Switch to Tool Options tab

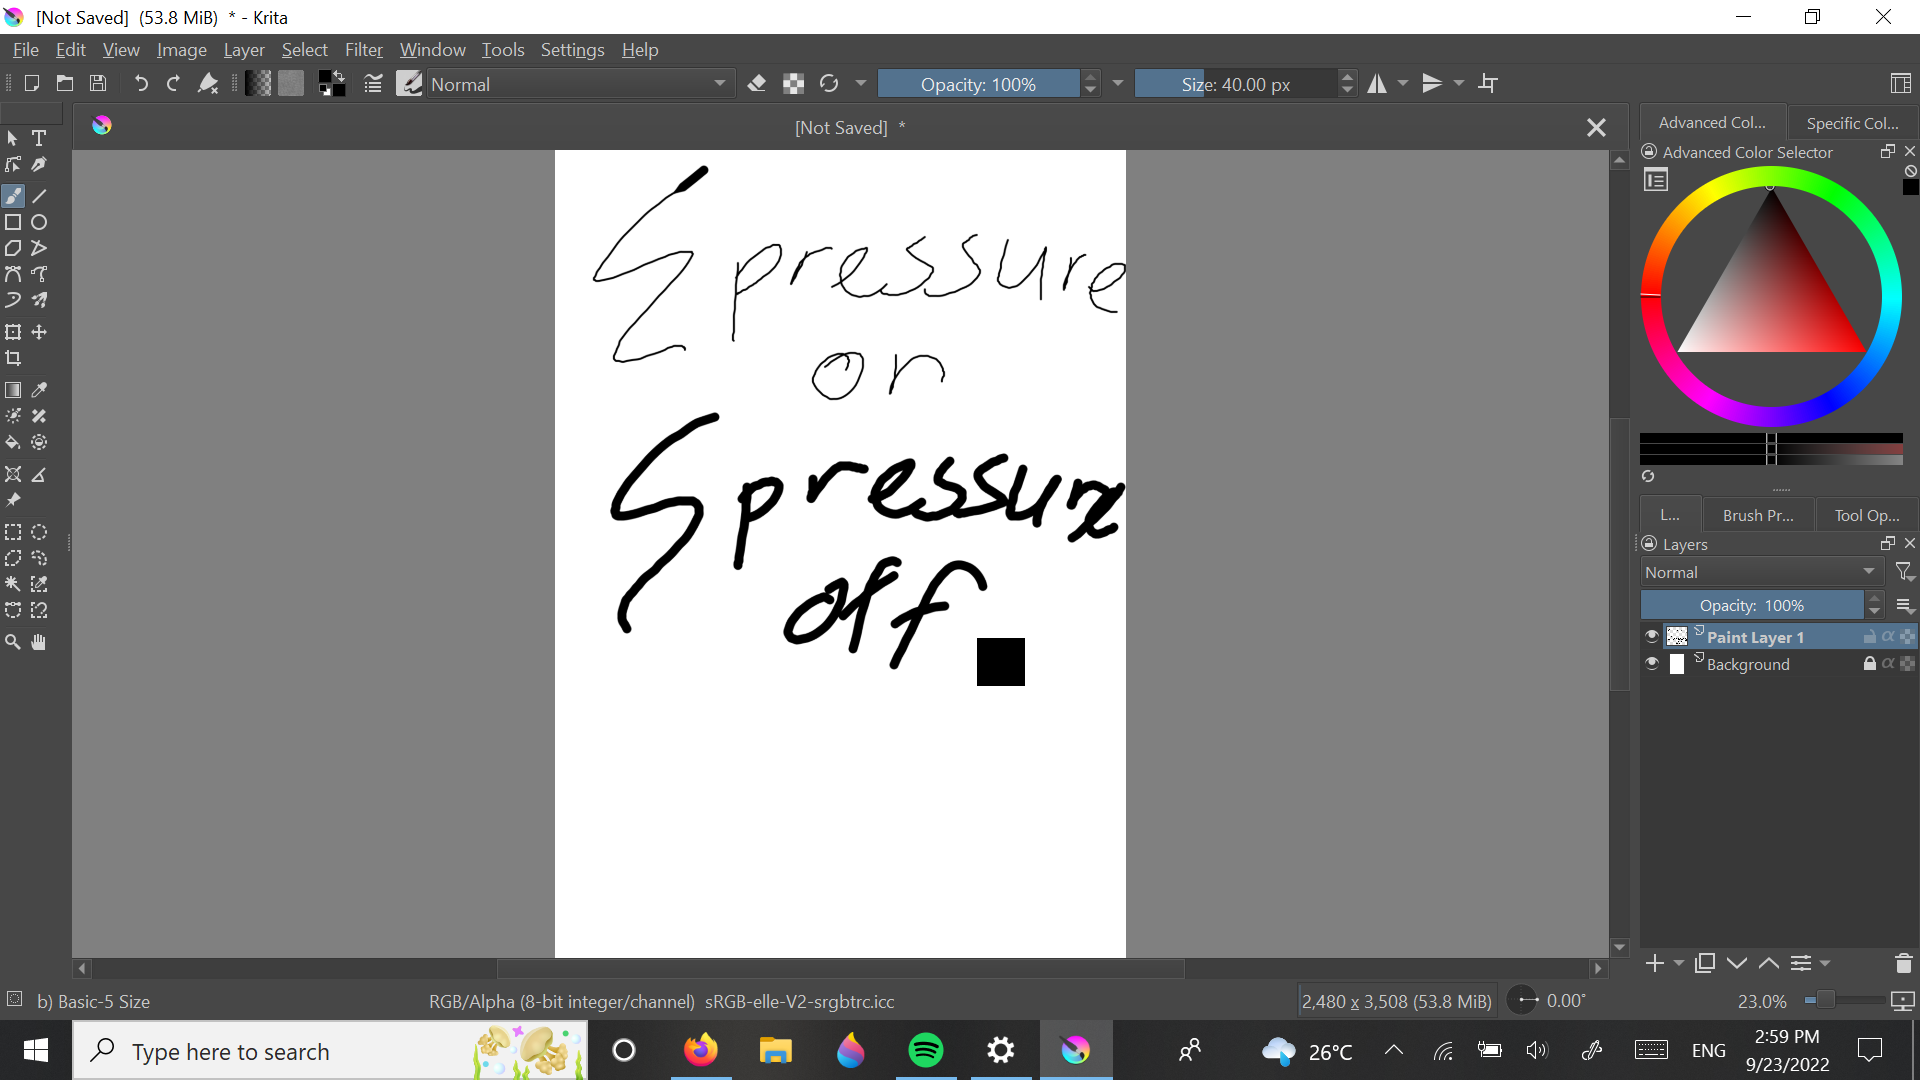[1866, 515]
